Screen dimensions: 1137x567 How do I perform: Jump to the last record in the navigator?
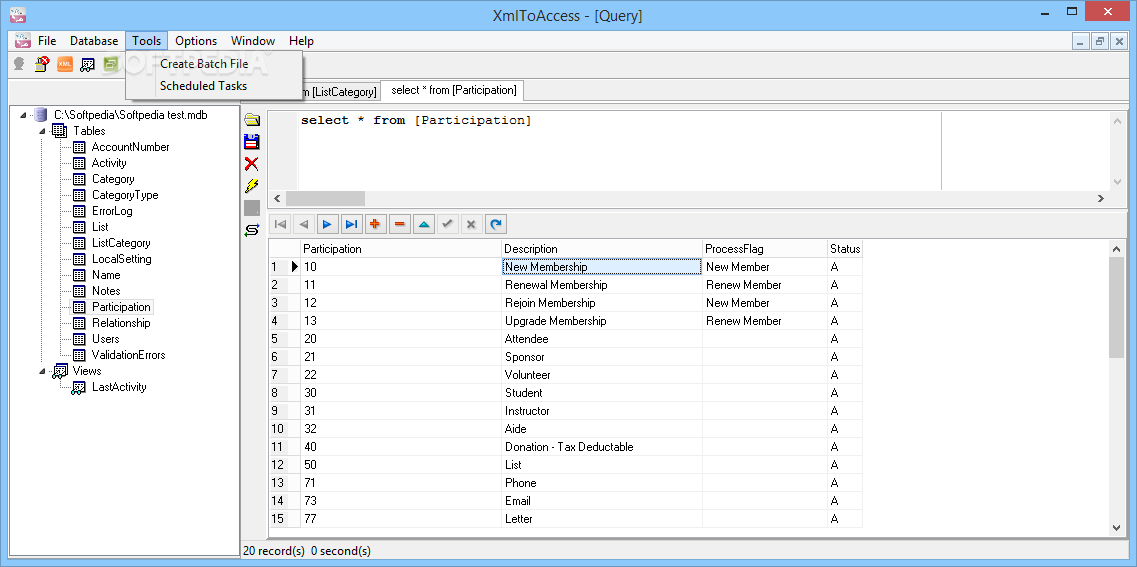tap(352, 224)
